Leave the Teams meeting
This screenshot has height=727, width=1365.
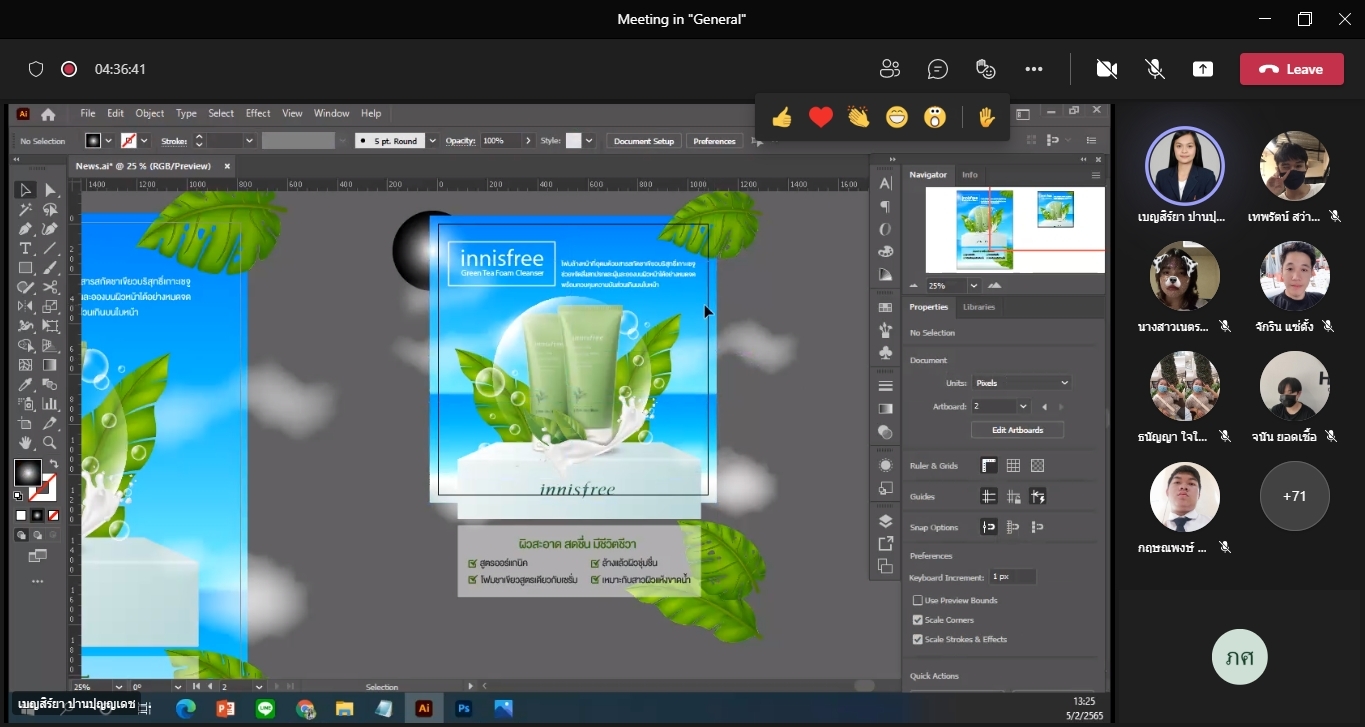[x=1291, y=69]
